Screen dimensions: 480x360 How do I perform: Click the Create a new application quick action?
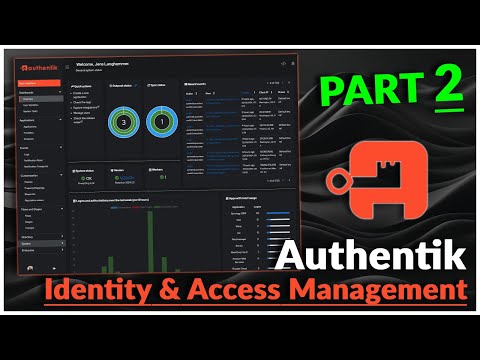pos(82,95)
